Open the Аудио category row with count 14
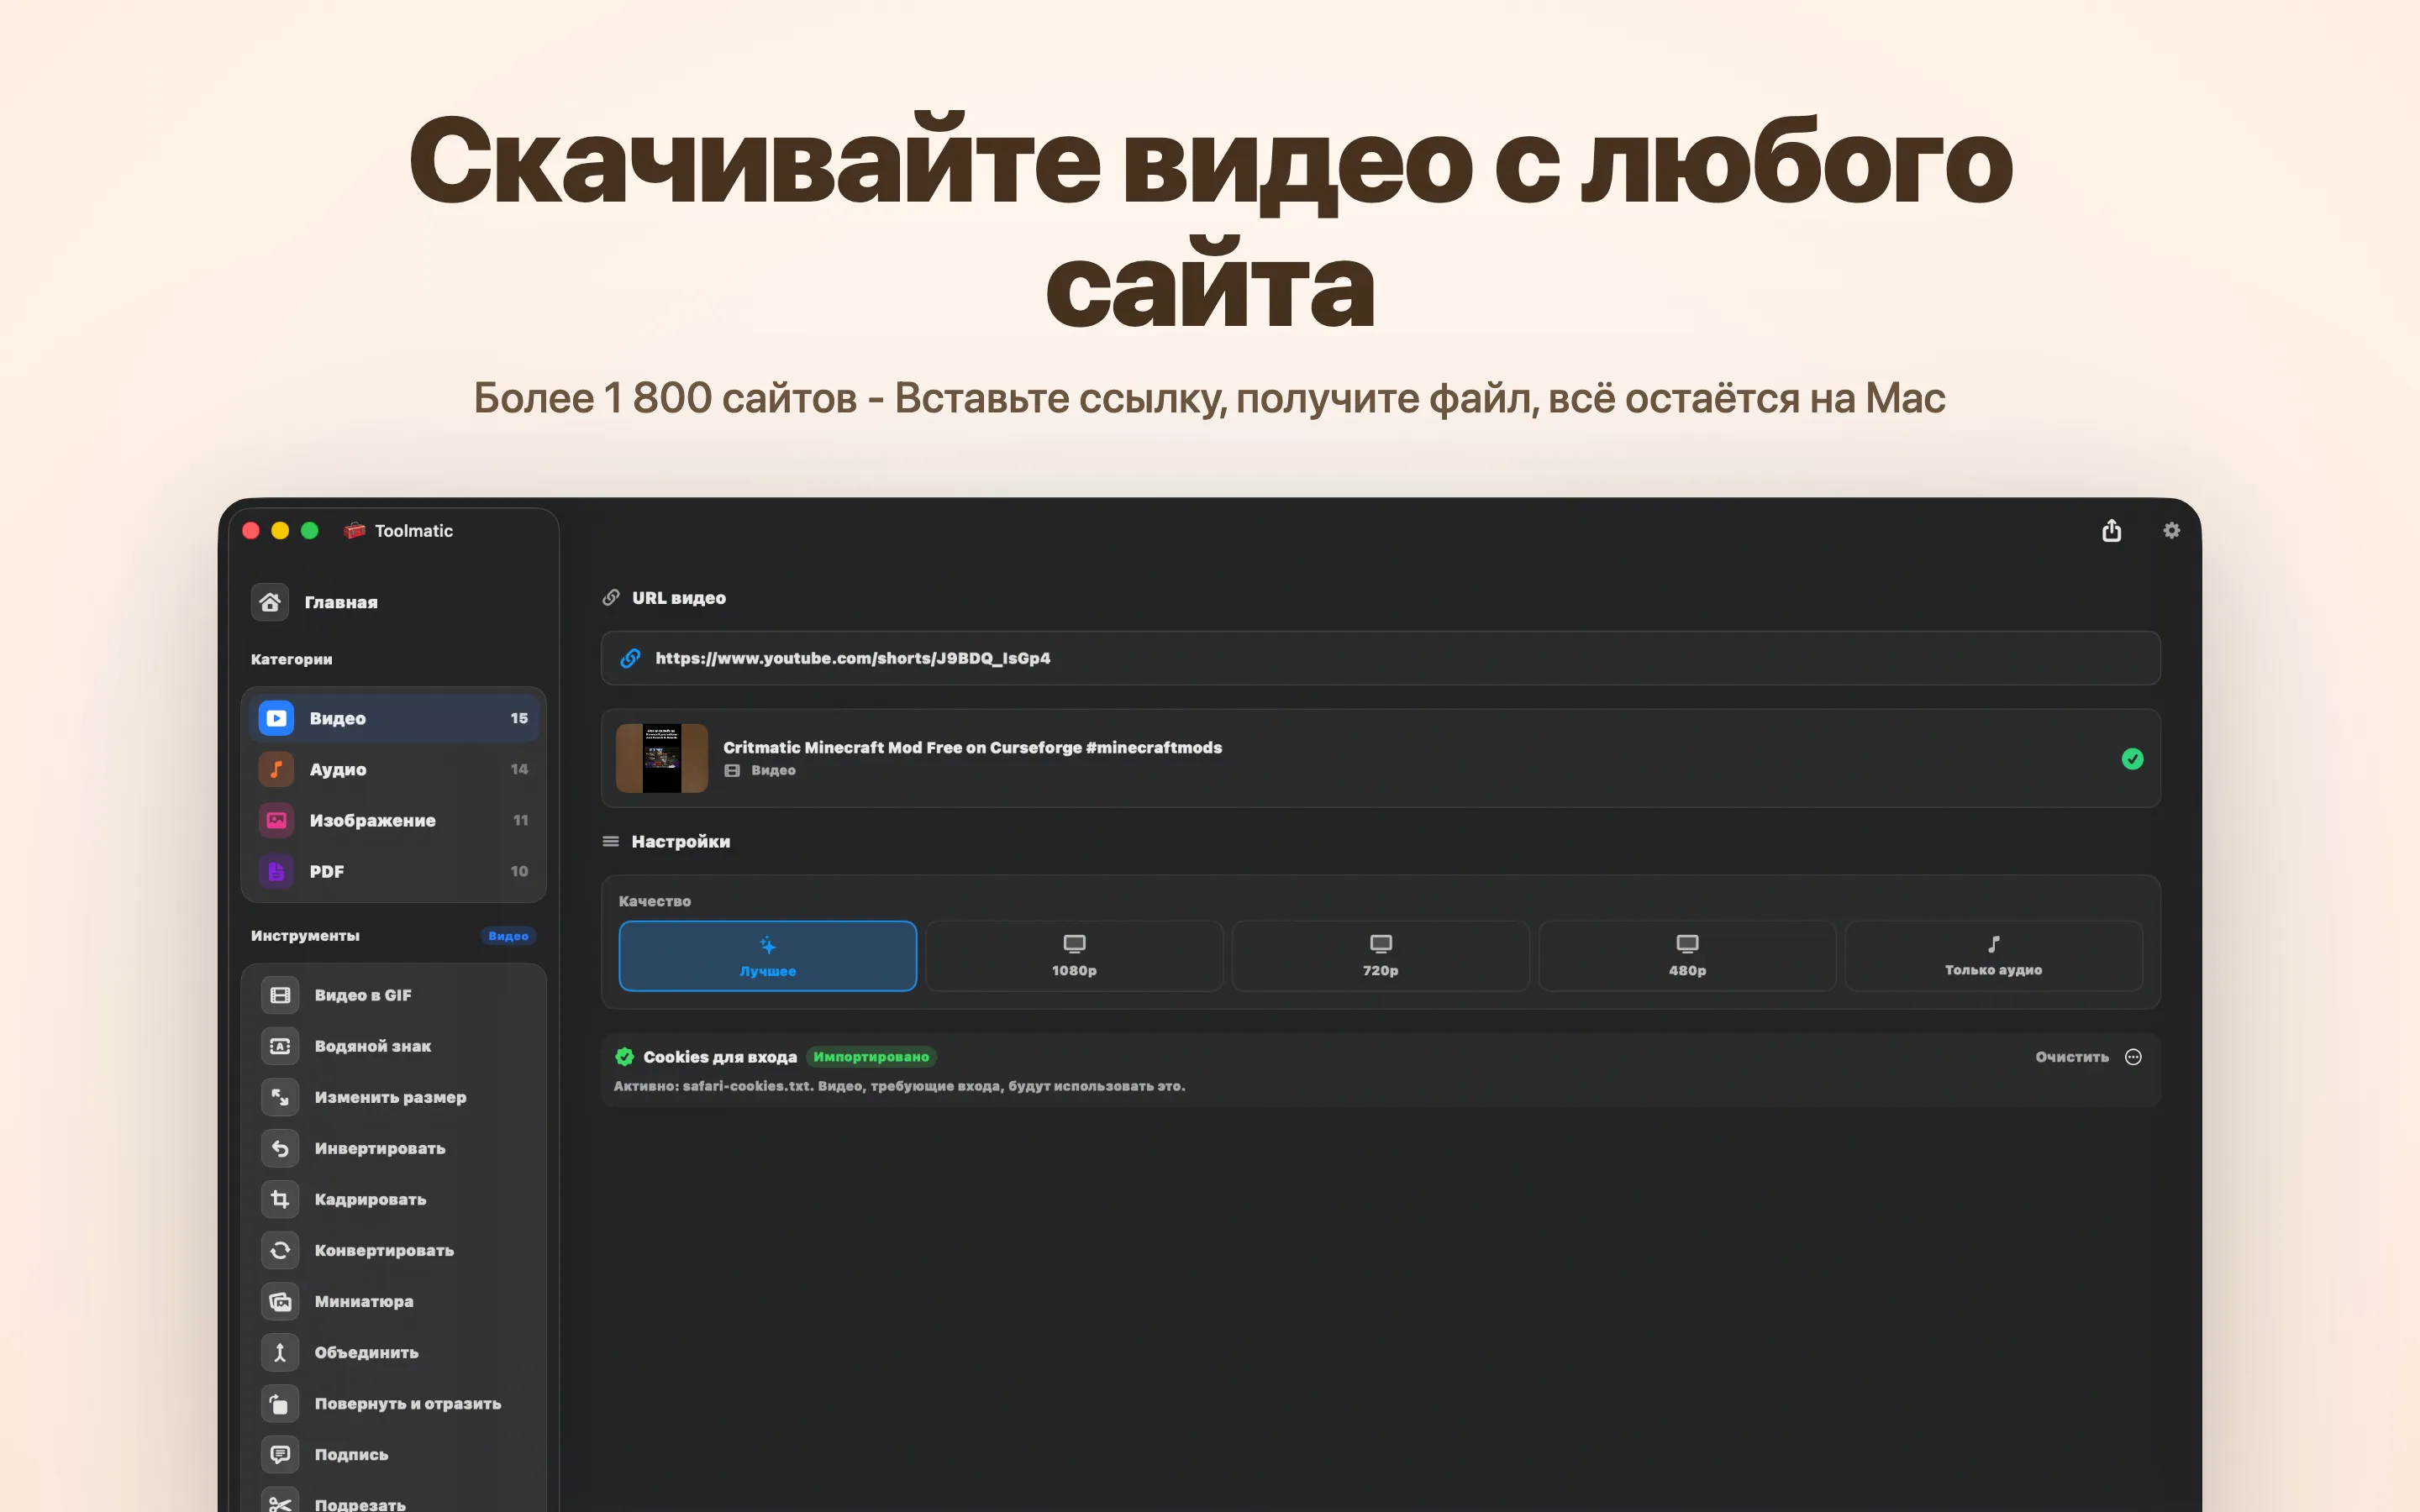2420x1512 pixels. pyautogui.click(x=394, y=769)
